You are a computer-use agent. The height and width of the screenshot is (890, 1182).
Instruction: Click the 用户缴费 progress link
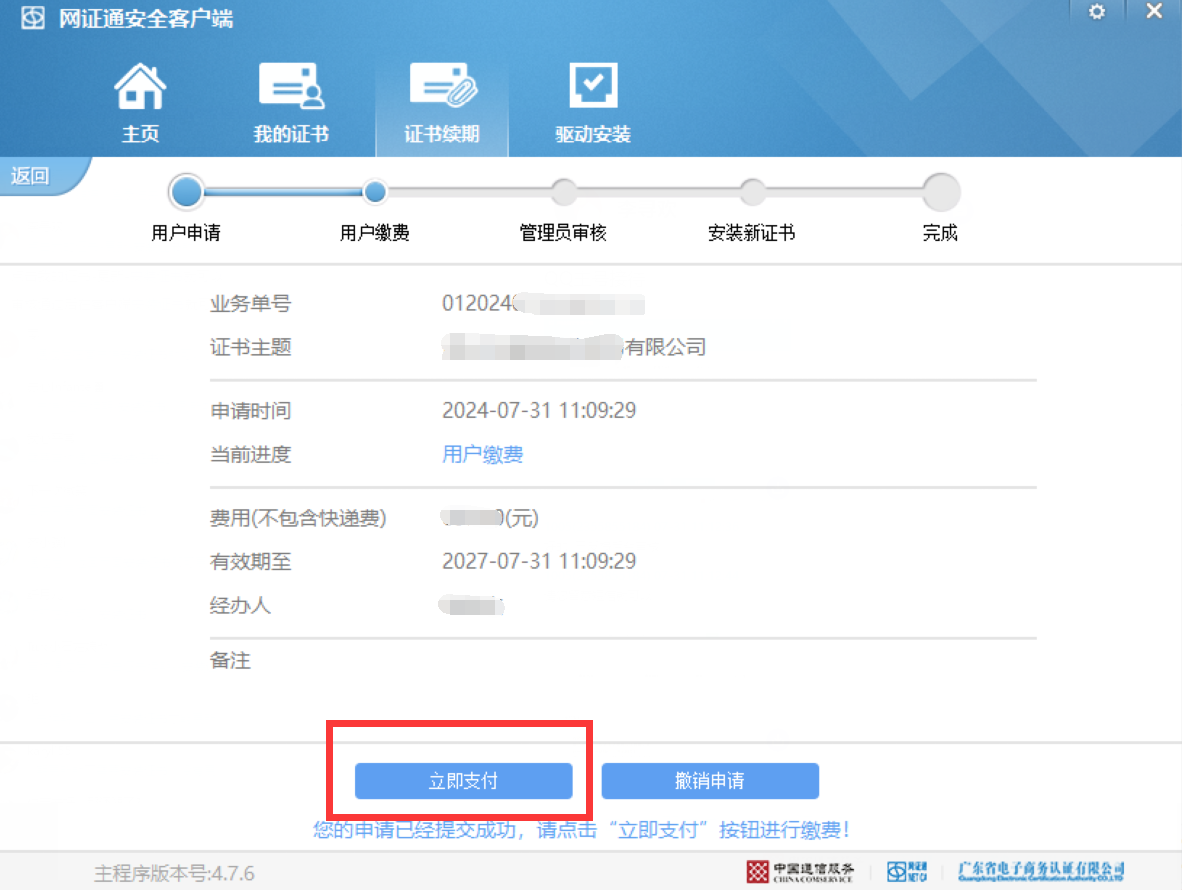482,455
